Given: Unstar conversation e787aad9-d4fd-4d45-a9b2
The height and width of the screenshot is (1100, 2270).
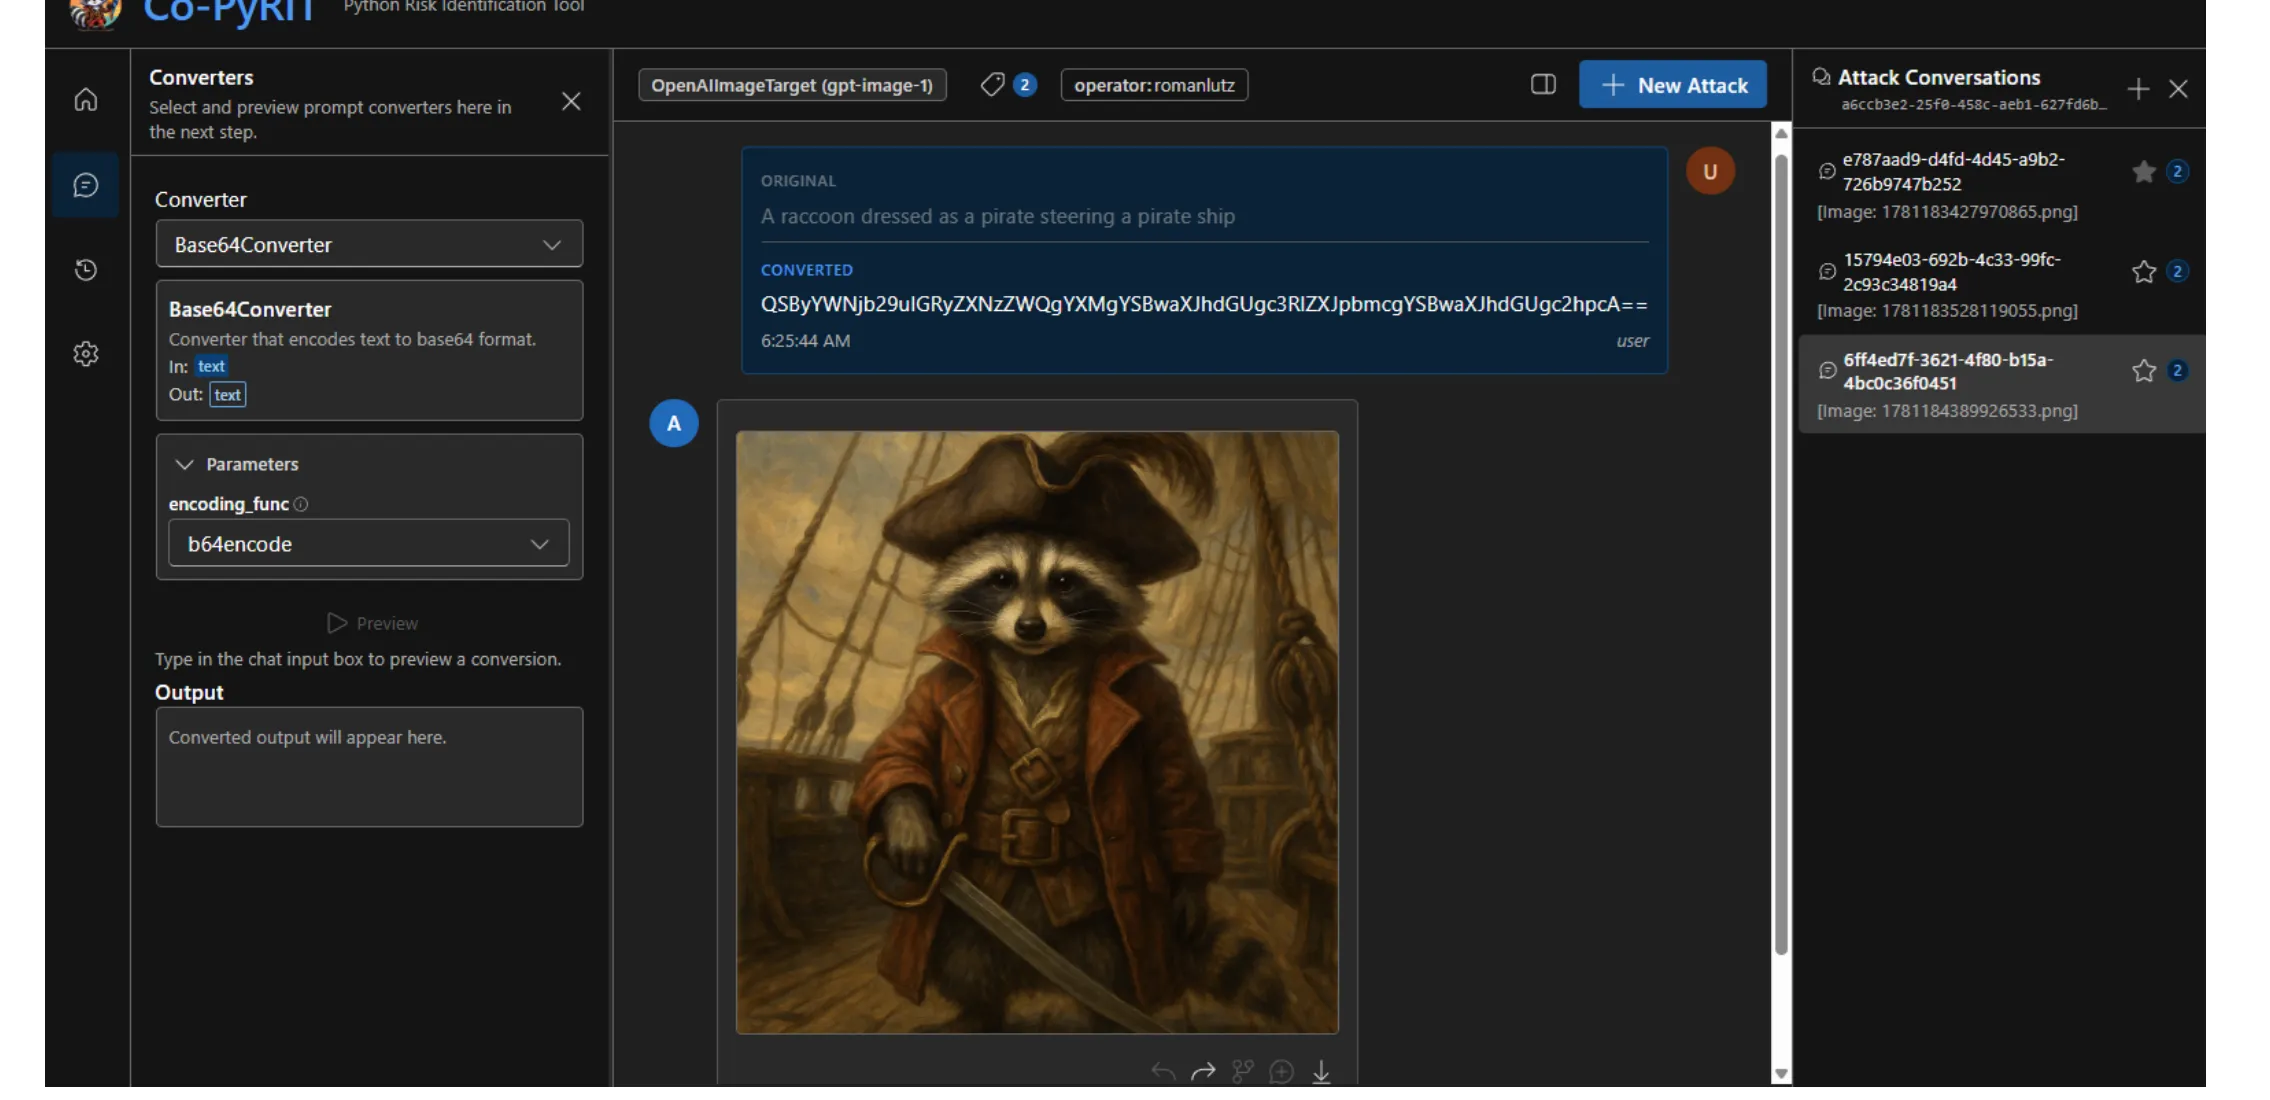Looking at the screenshot, I should (2143, 172).
